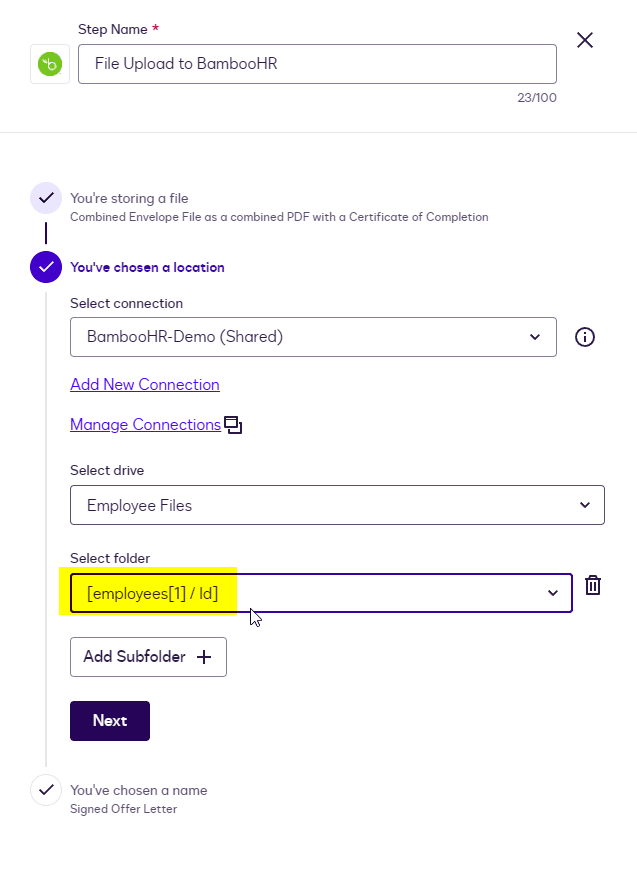Click the checkmark for storing a file step
The height and width of the screenshot is (871, 637).
45,198
